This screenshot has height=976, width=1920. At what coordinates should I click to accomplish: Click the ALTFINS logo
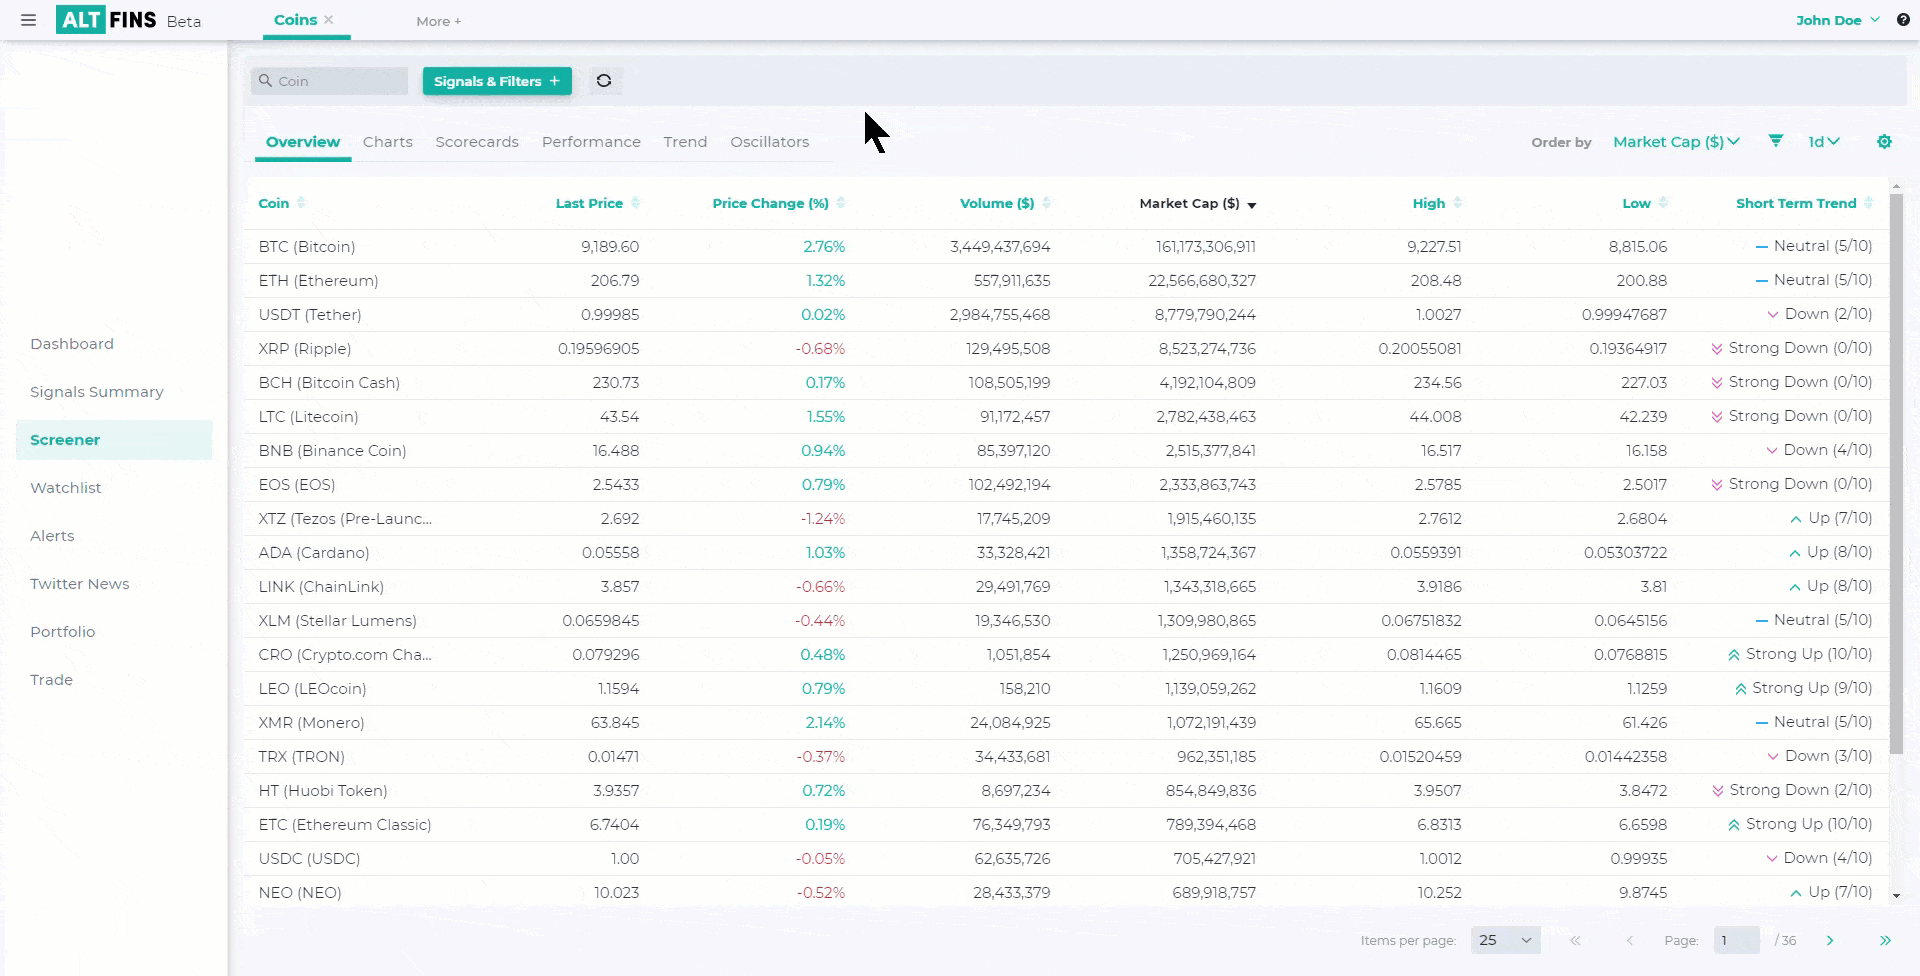(x=106, y=20)
